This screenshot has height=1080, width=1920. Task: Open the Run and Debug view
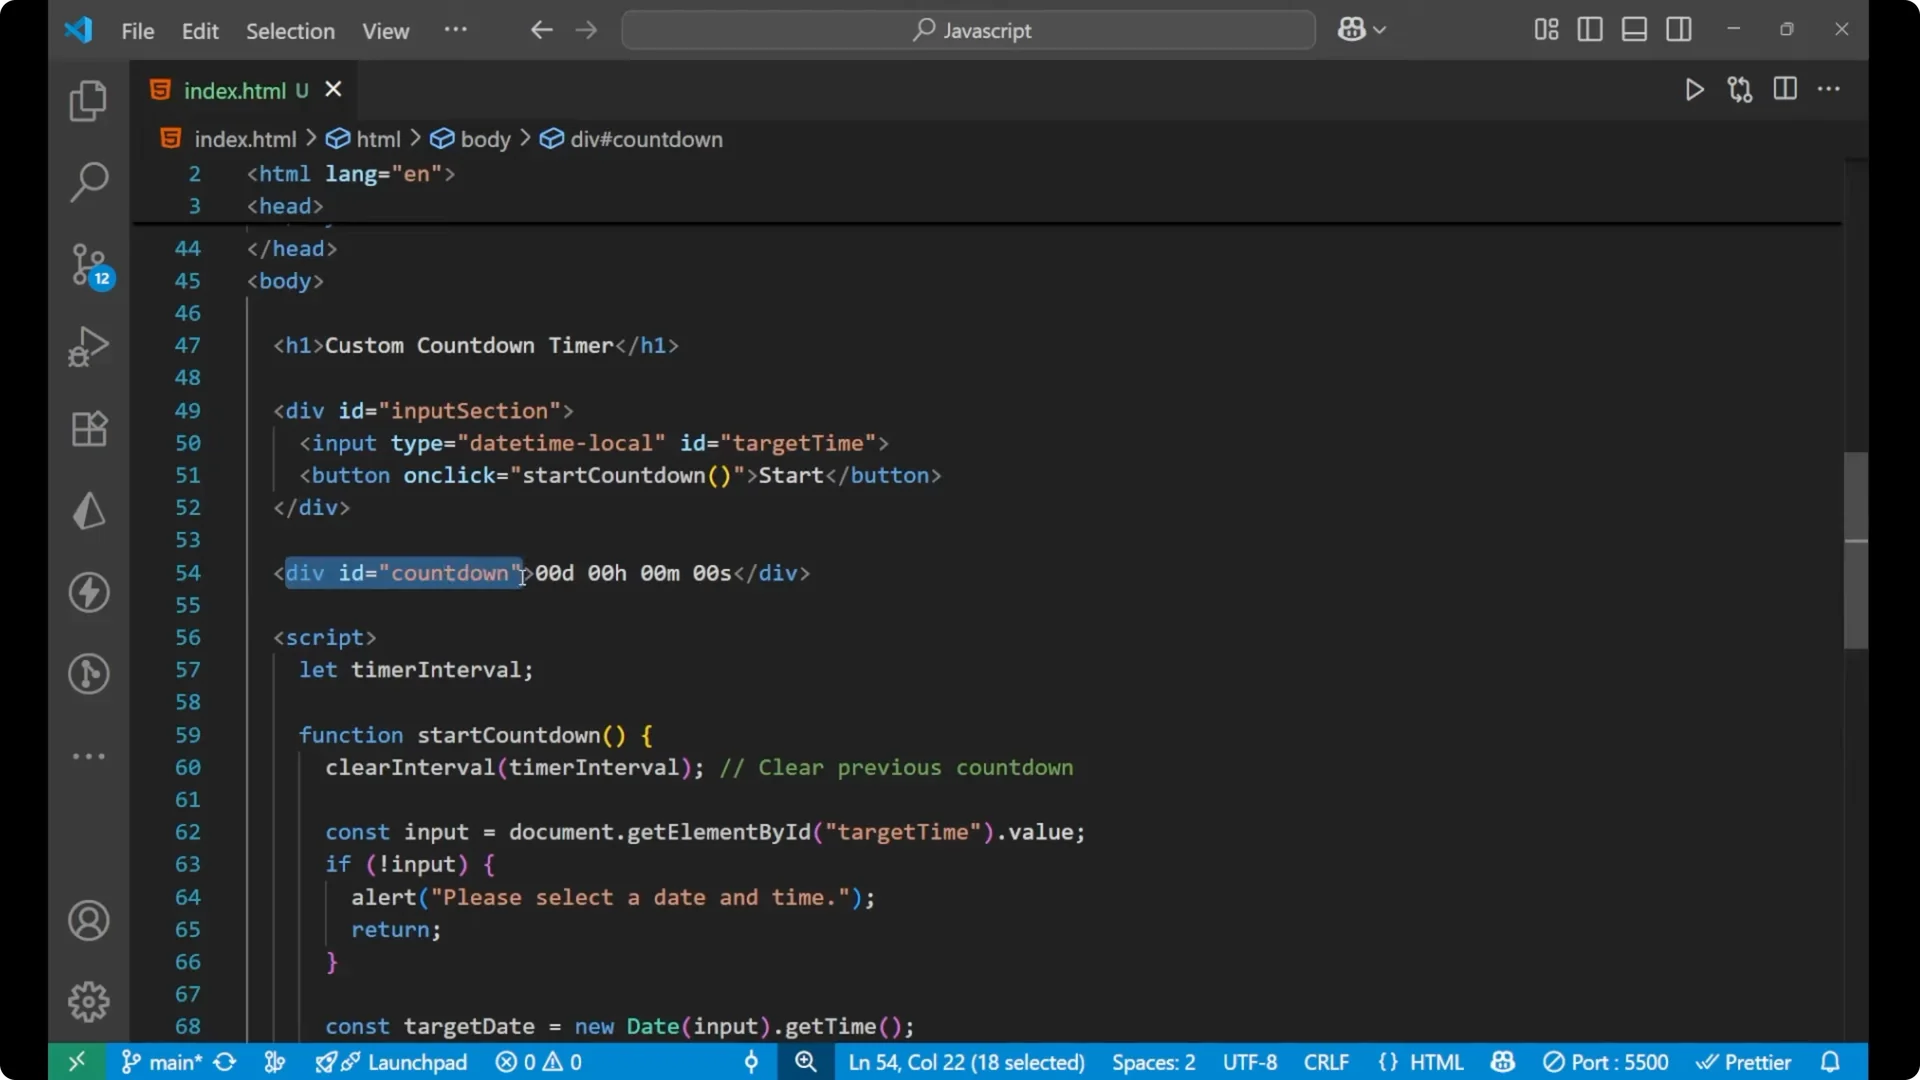click(88, 346)
